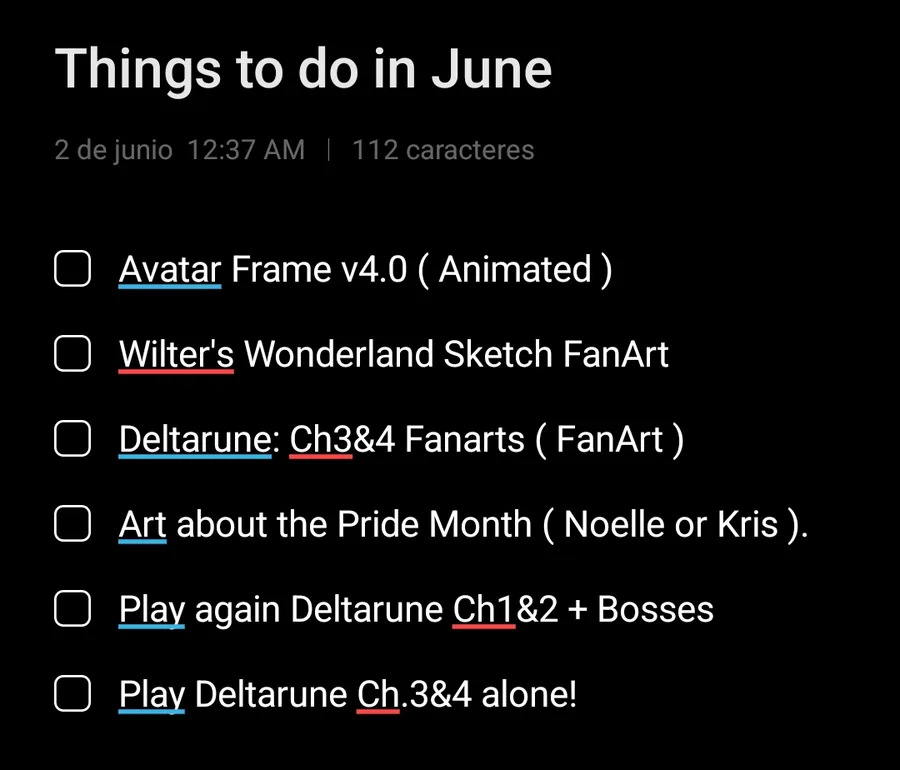Click the red-underlined Ch3 in the Fanarts line

click(321, 440)
